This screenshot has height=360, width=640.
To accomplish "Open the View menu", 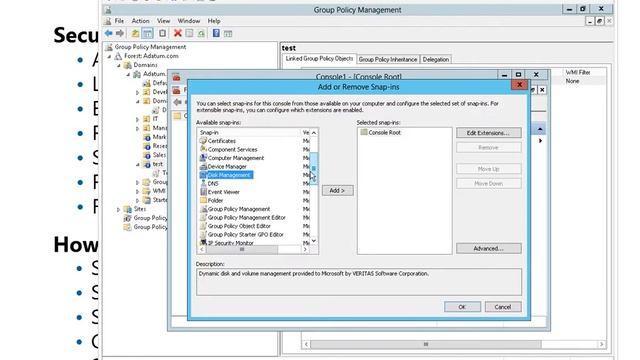I will coord(163,21).
